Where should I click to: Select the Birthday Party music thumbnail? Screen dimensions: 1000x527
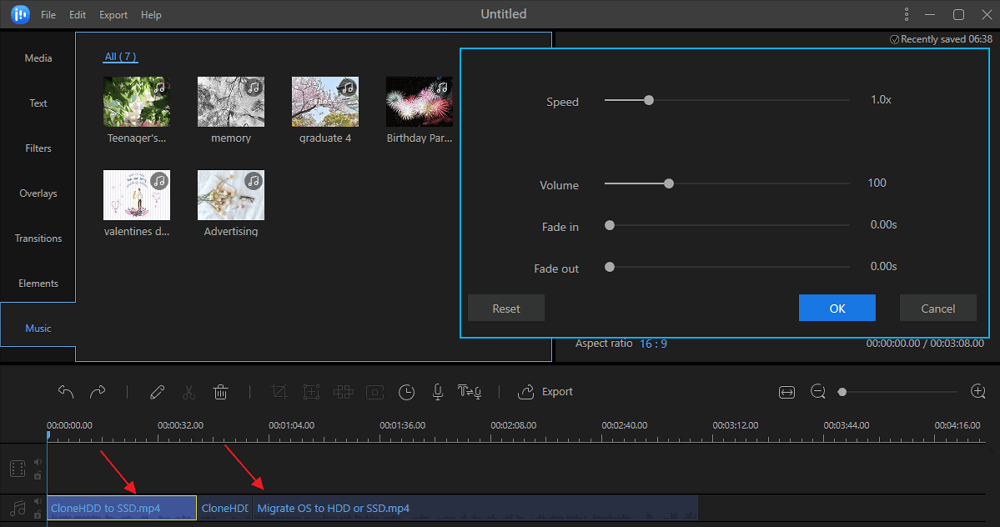(419, 102)
